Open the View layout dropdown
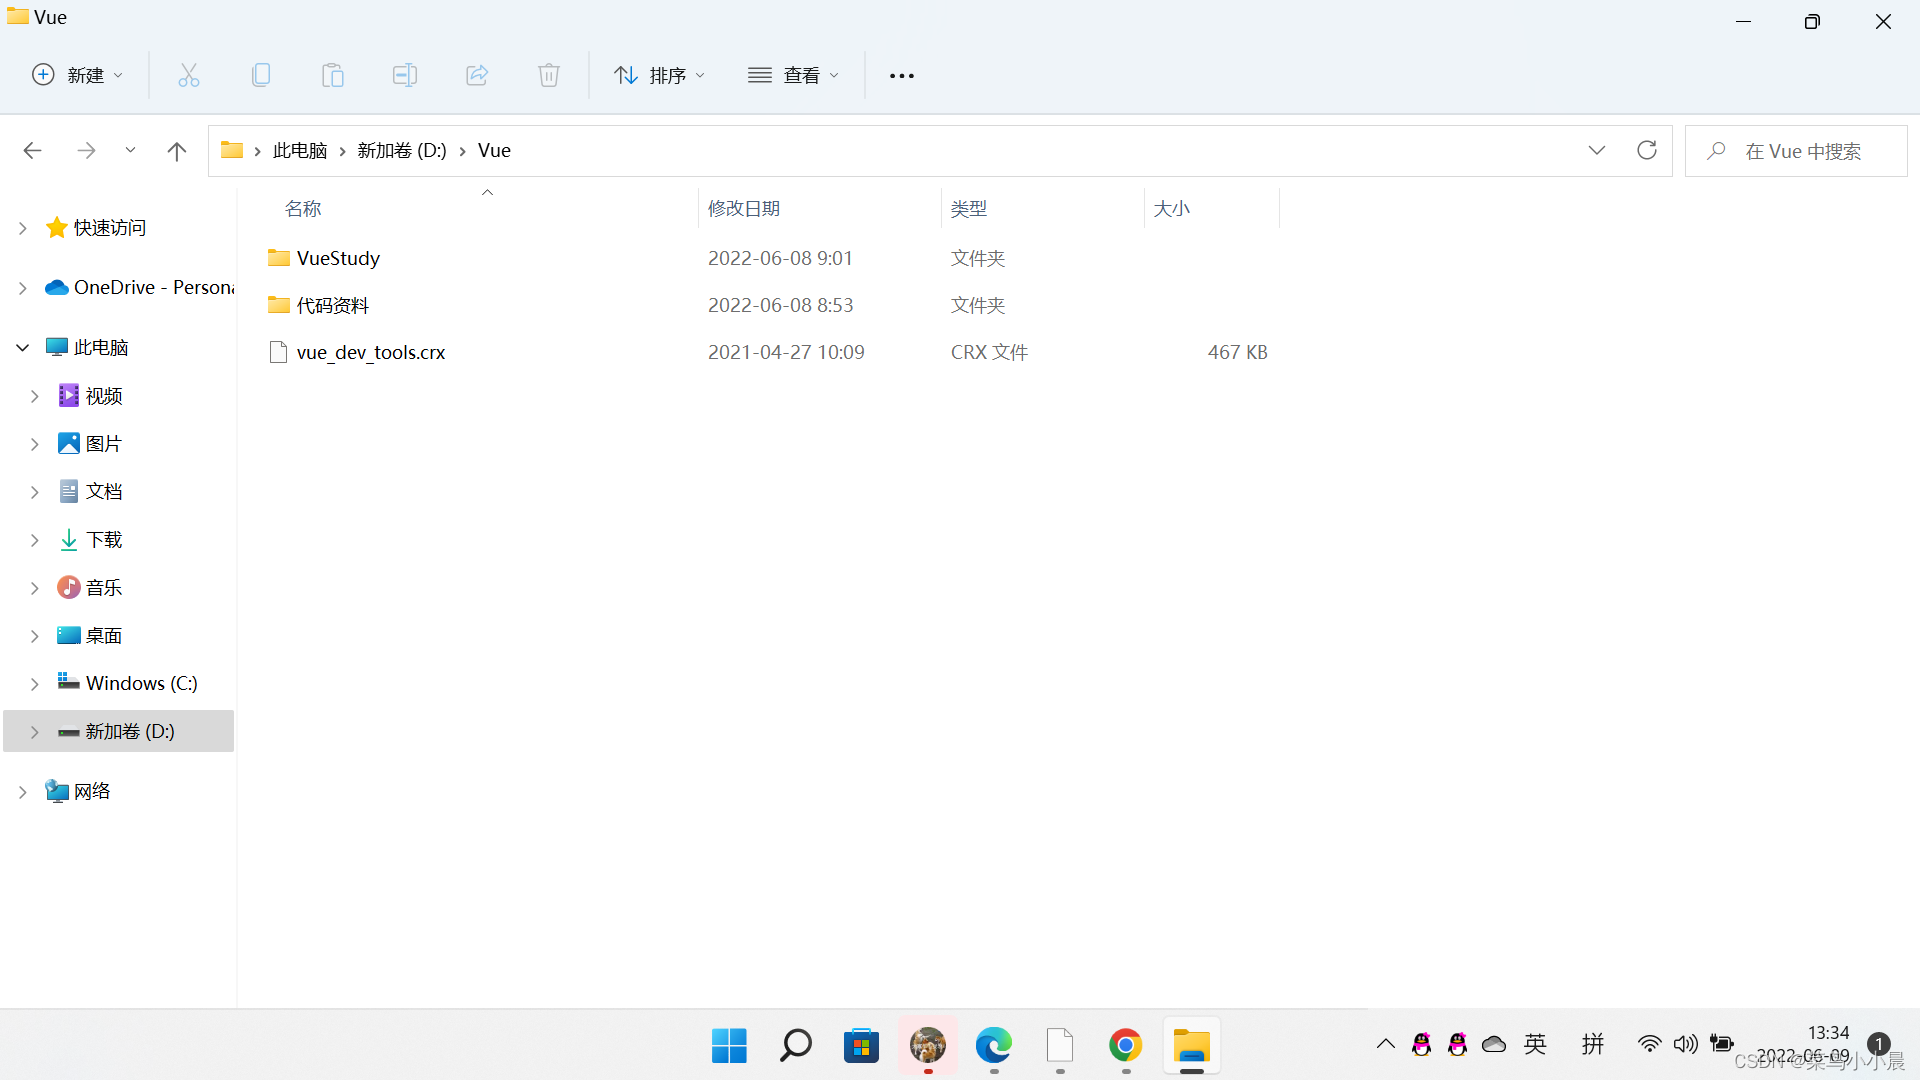 point(794,75)
